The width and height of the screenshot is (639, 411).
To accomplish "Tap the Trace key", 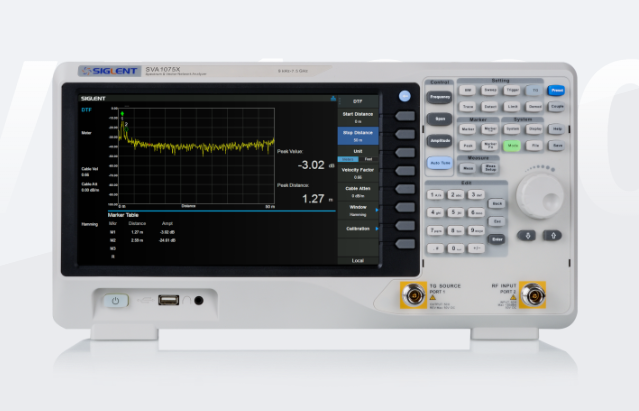I will (x=468, y=107).
